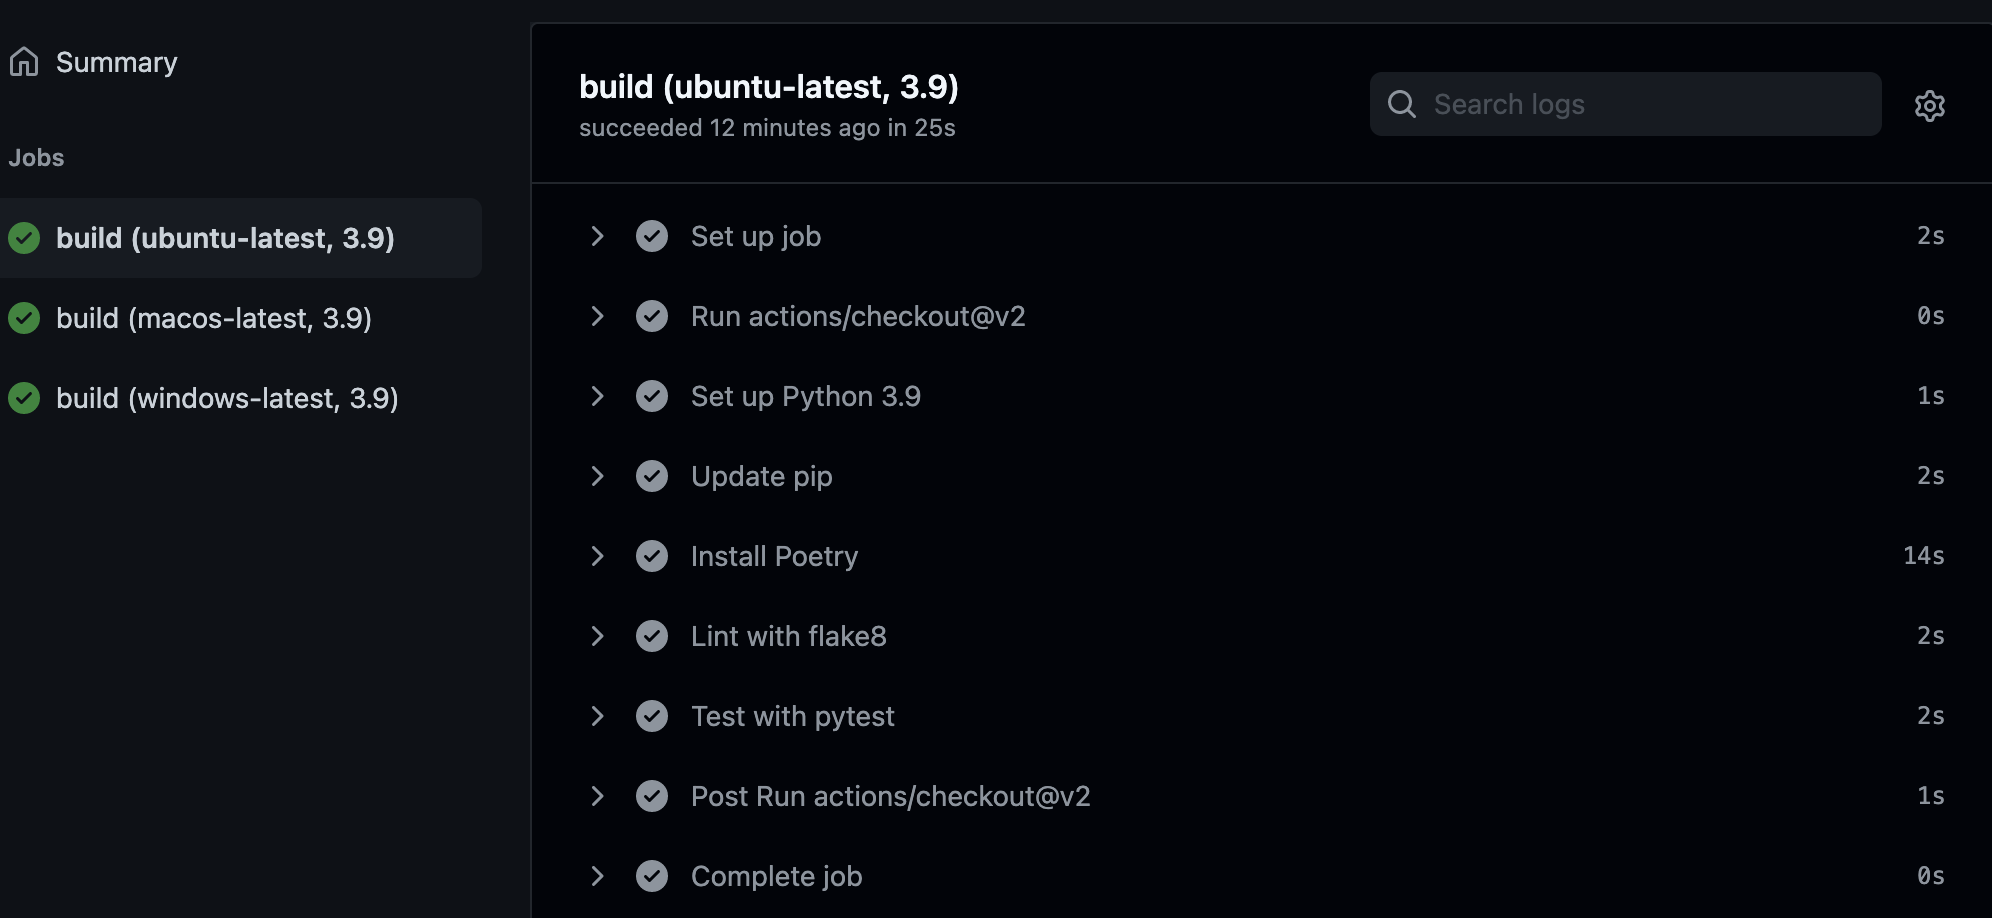This screenshot has width=1992, height=918.
Task: Select the build (macos-latest, 3.9) job
Action: [x=214, y=318]
